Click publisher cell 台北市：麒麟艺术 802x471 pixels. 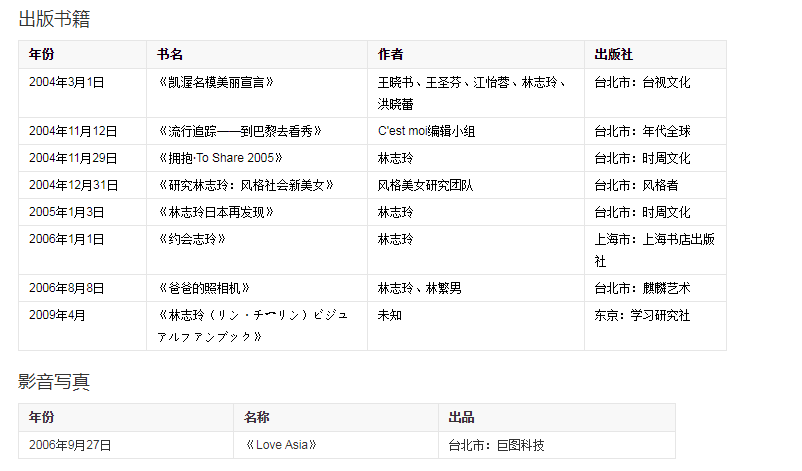(x=642, y=288)
